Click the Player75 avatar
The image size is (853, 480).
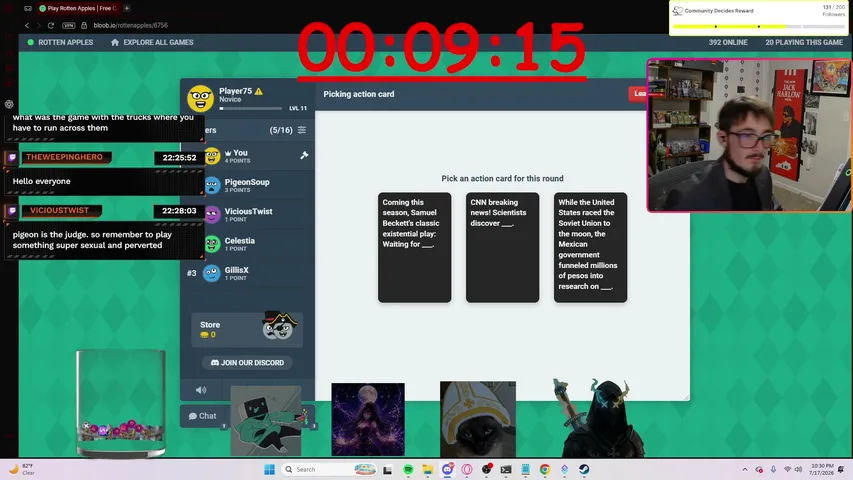click(200, 99)
